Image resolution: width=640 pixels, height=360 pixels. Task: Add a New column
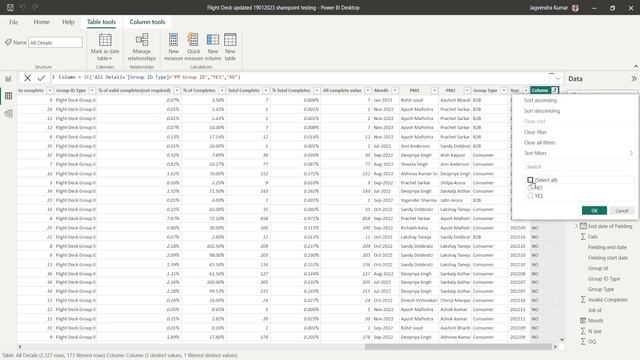213,47
